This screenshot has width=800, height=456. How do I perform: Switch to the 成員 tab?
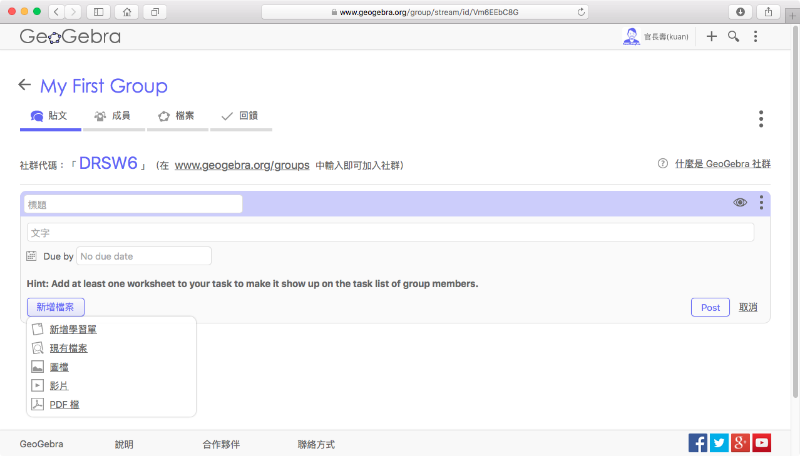[113, 116]
